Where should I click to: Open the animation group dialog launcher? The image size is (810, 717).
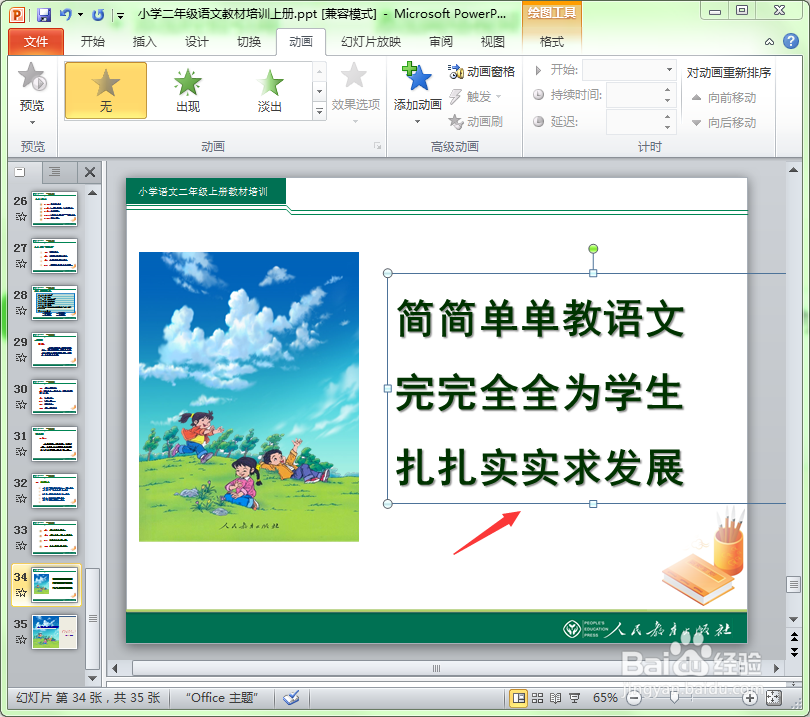click(378, 146)
